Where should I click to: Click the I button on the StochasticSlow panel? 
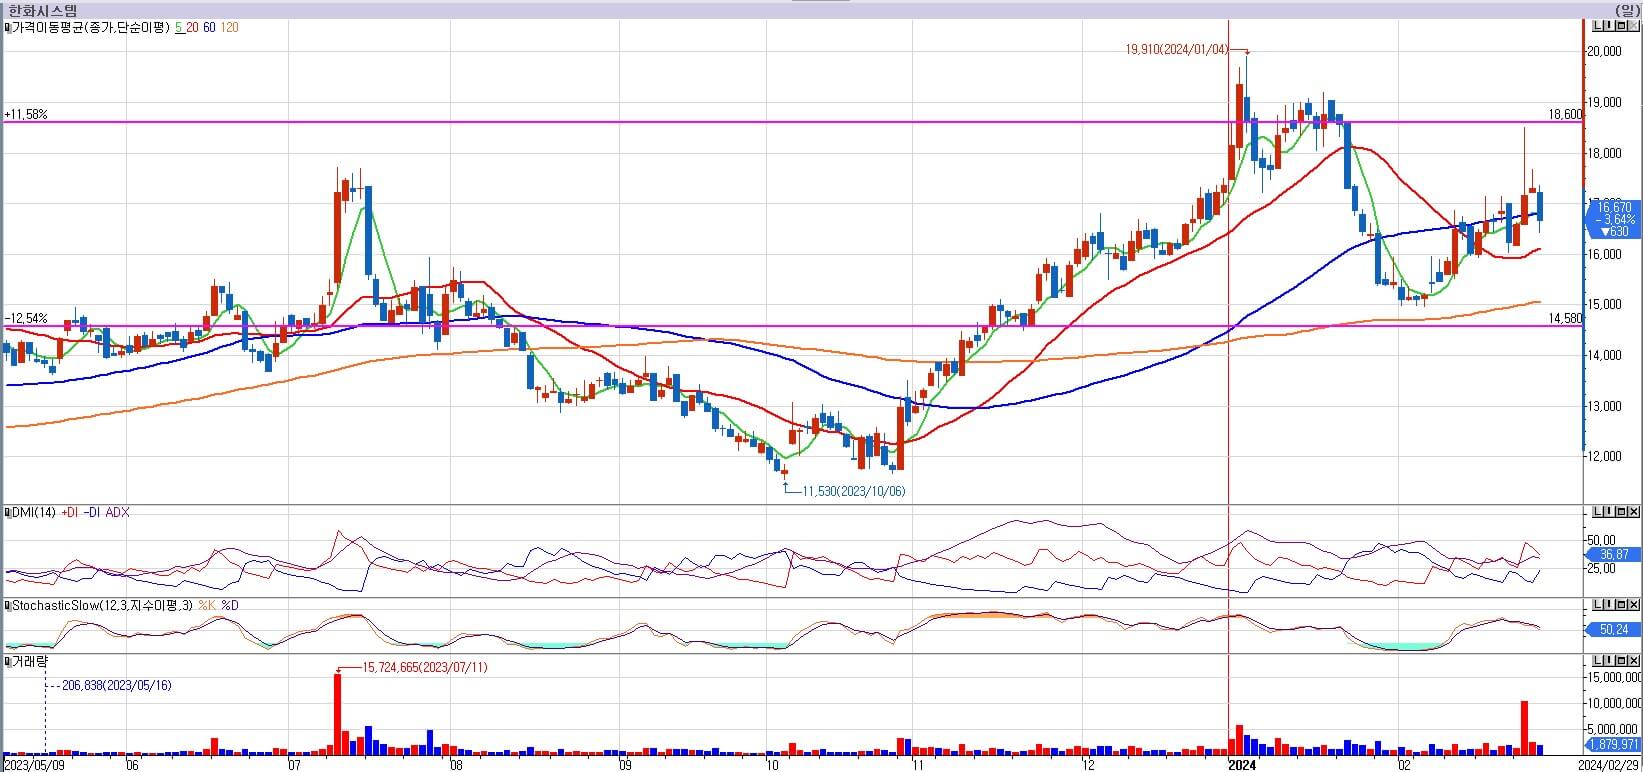pos(1610,606)
